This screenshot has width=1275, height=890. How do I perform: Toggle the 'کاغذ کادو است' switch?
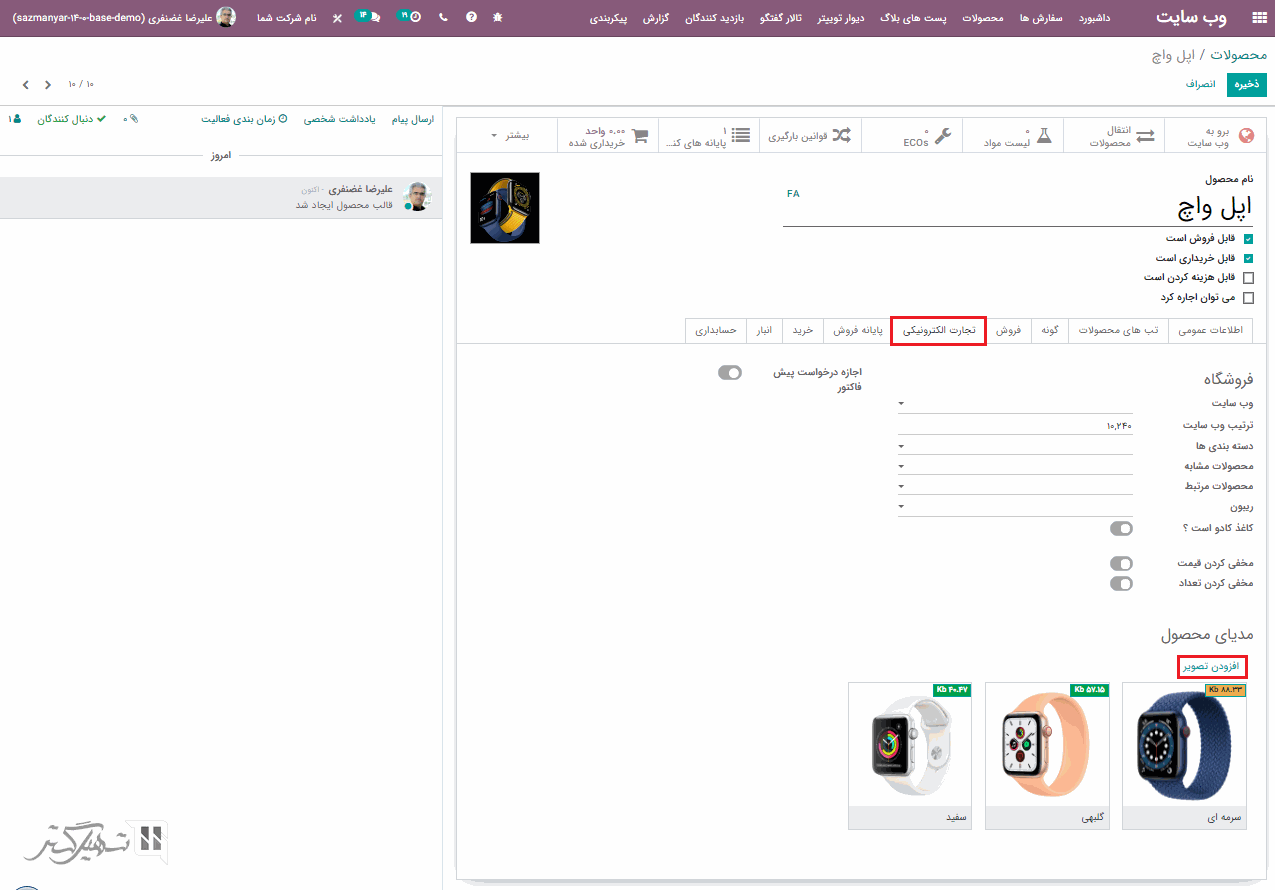[x=1122, y=528]
